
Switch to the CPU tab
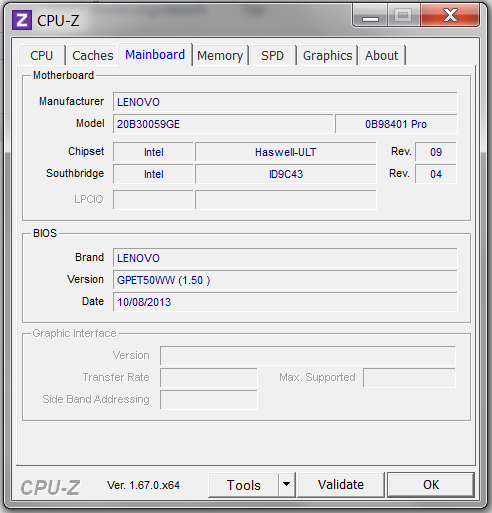click(42, 55)
